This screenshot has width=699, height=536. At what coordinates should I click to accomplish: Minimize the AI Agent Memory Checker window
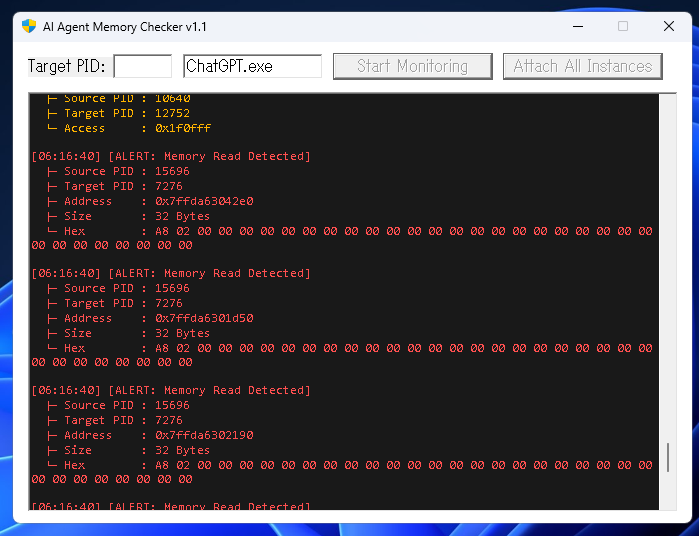[578, 26]
